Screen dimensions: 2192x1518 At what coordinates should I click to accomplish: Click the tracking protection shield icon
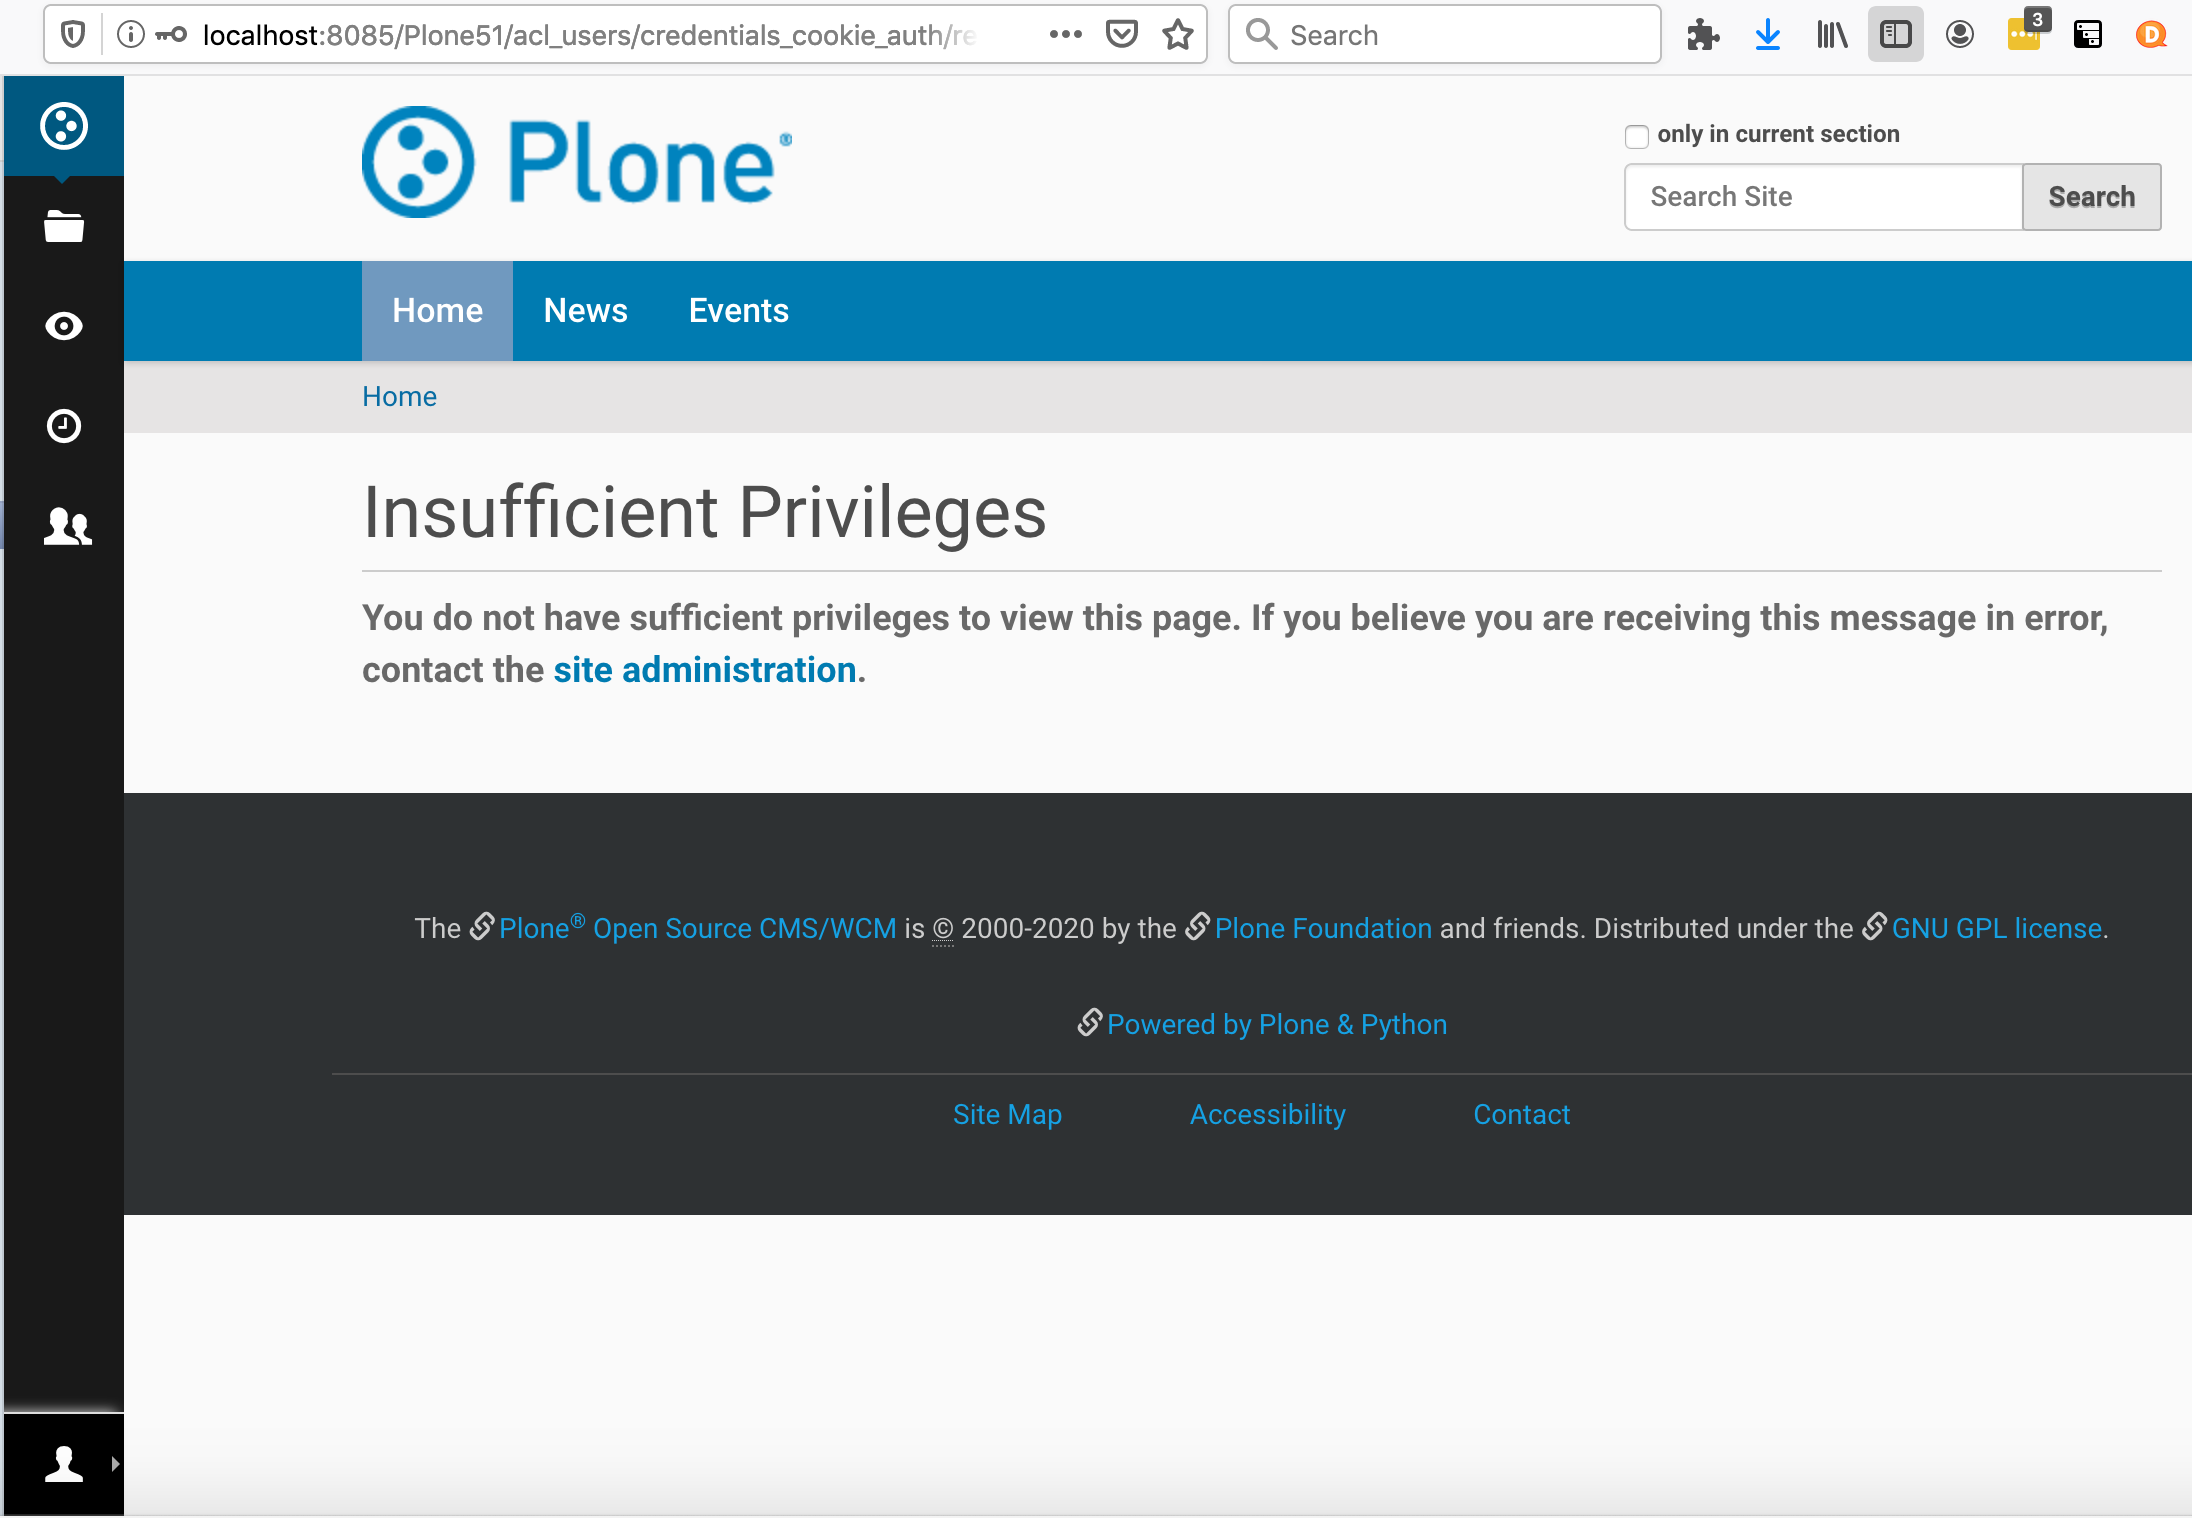(x=73, y=35)
